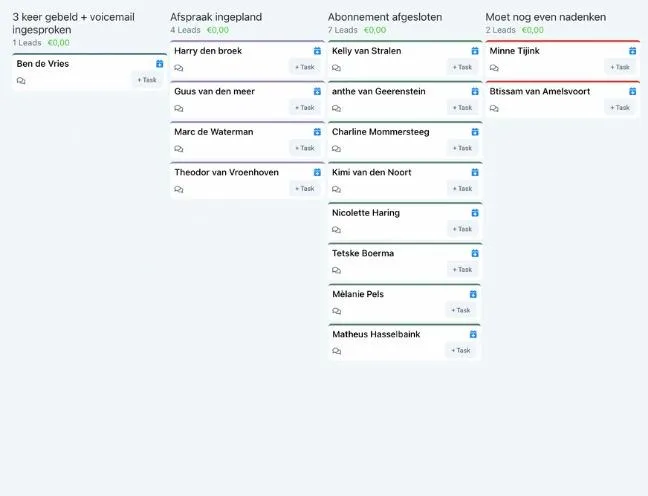Screen dimensions: 648x496
Task: Select column title Moet nog even nadenken
Action: point(546,17)
